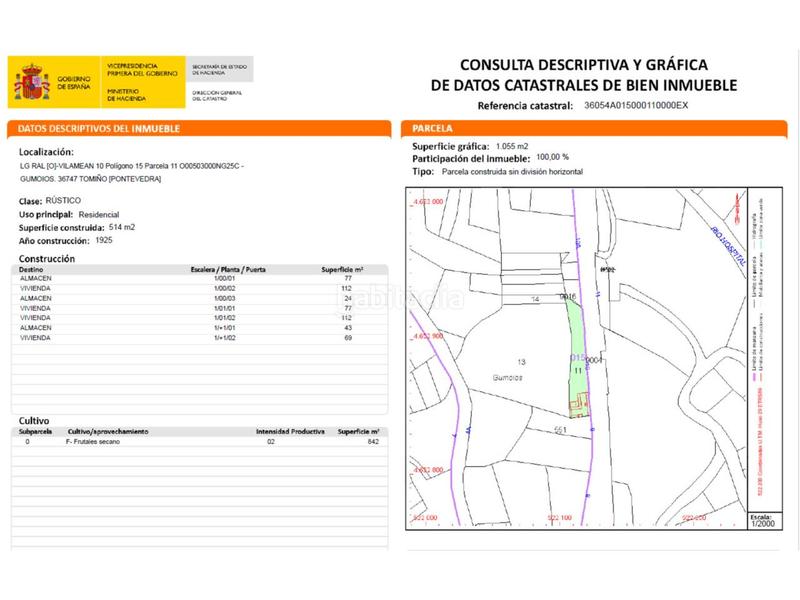Viewport: 800px width, 600px height.
Task: Select the first ALMACEN row with 1/00/01
Action: (199, 279)
